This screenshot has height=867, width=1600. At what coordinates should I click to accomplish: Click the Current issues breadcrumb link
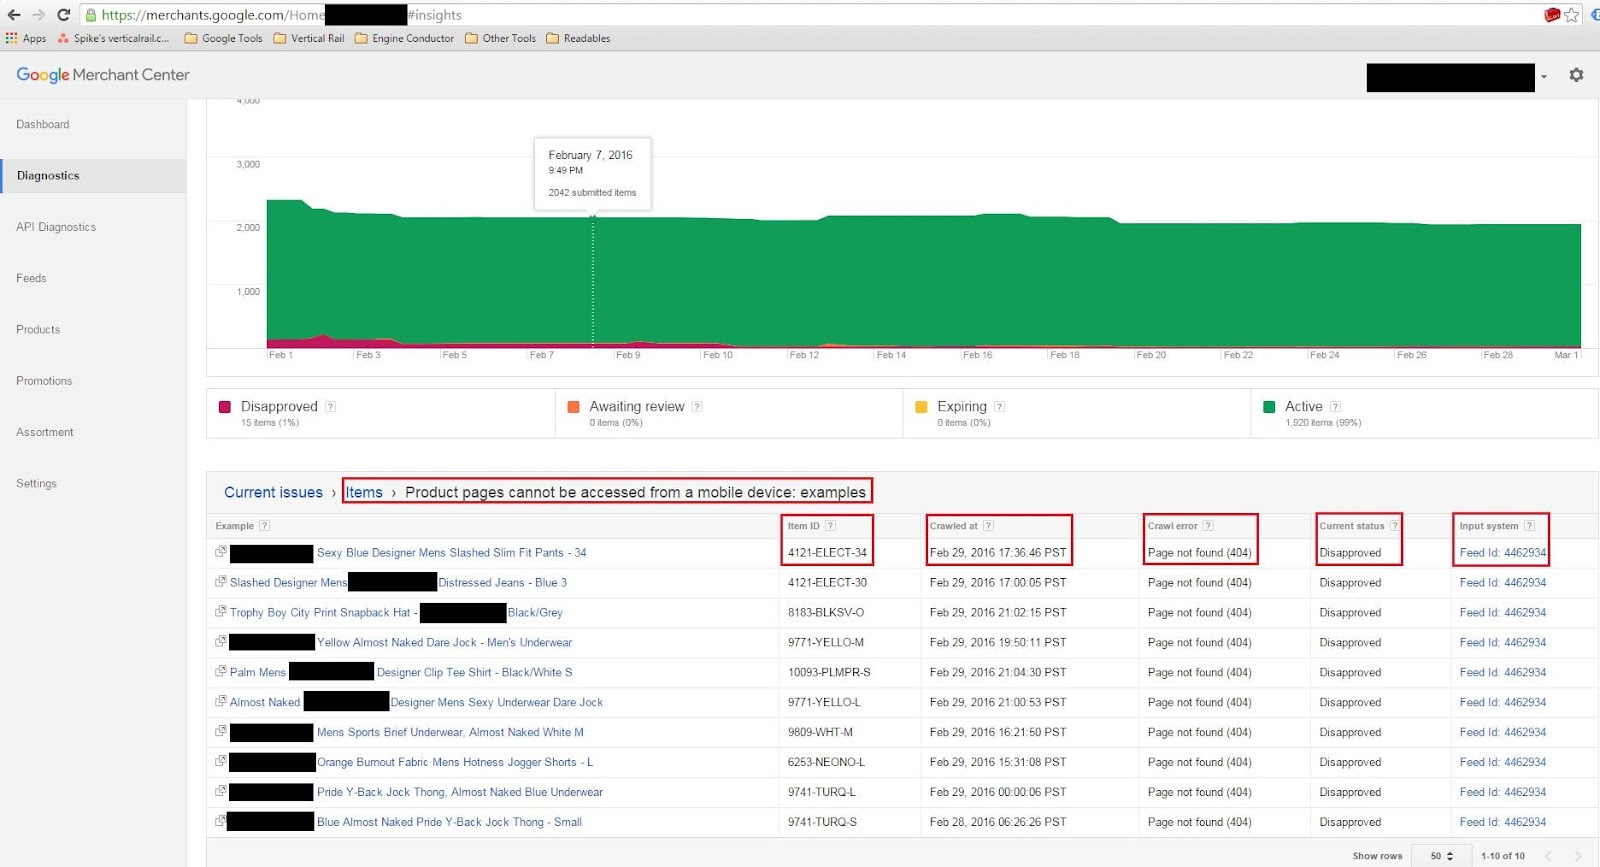(273, 492)
